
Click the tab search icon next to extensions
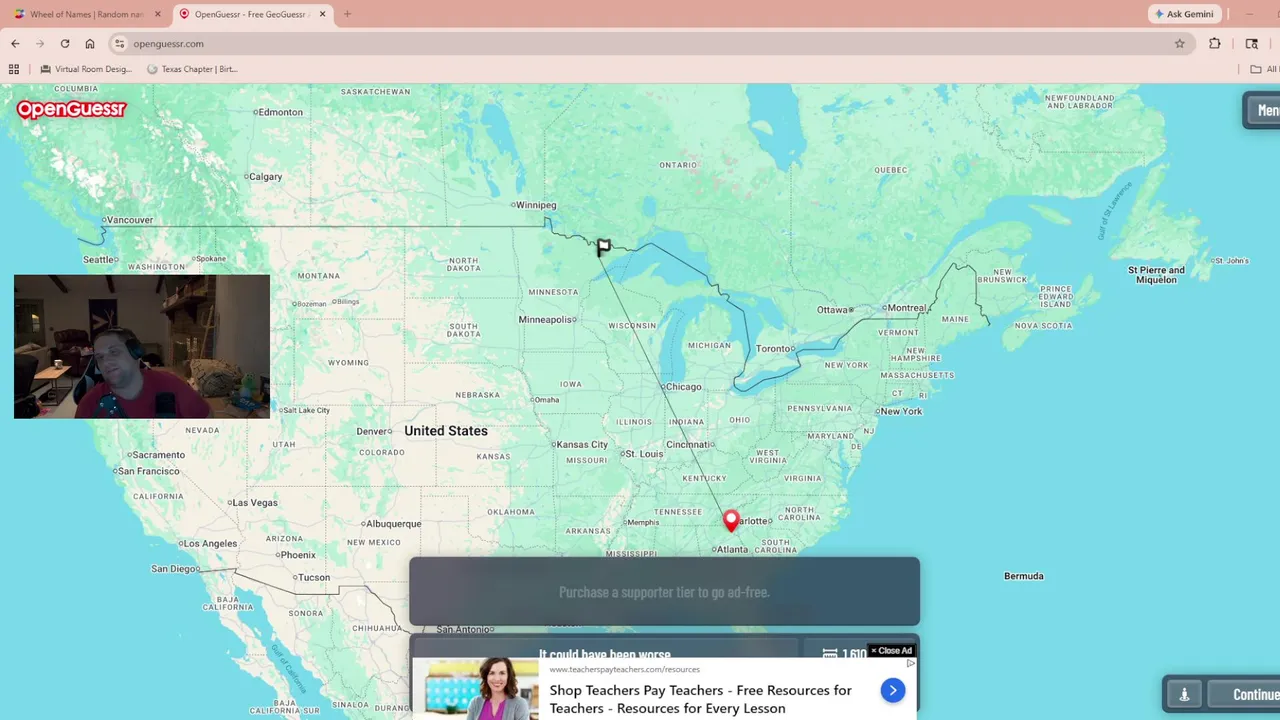(1251, 44)
